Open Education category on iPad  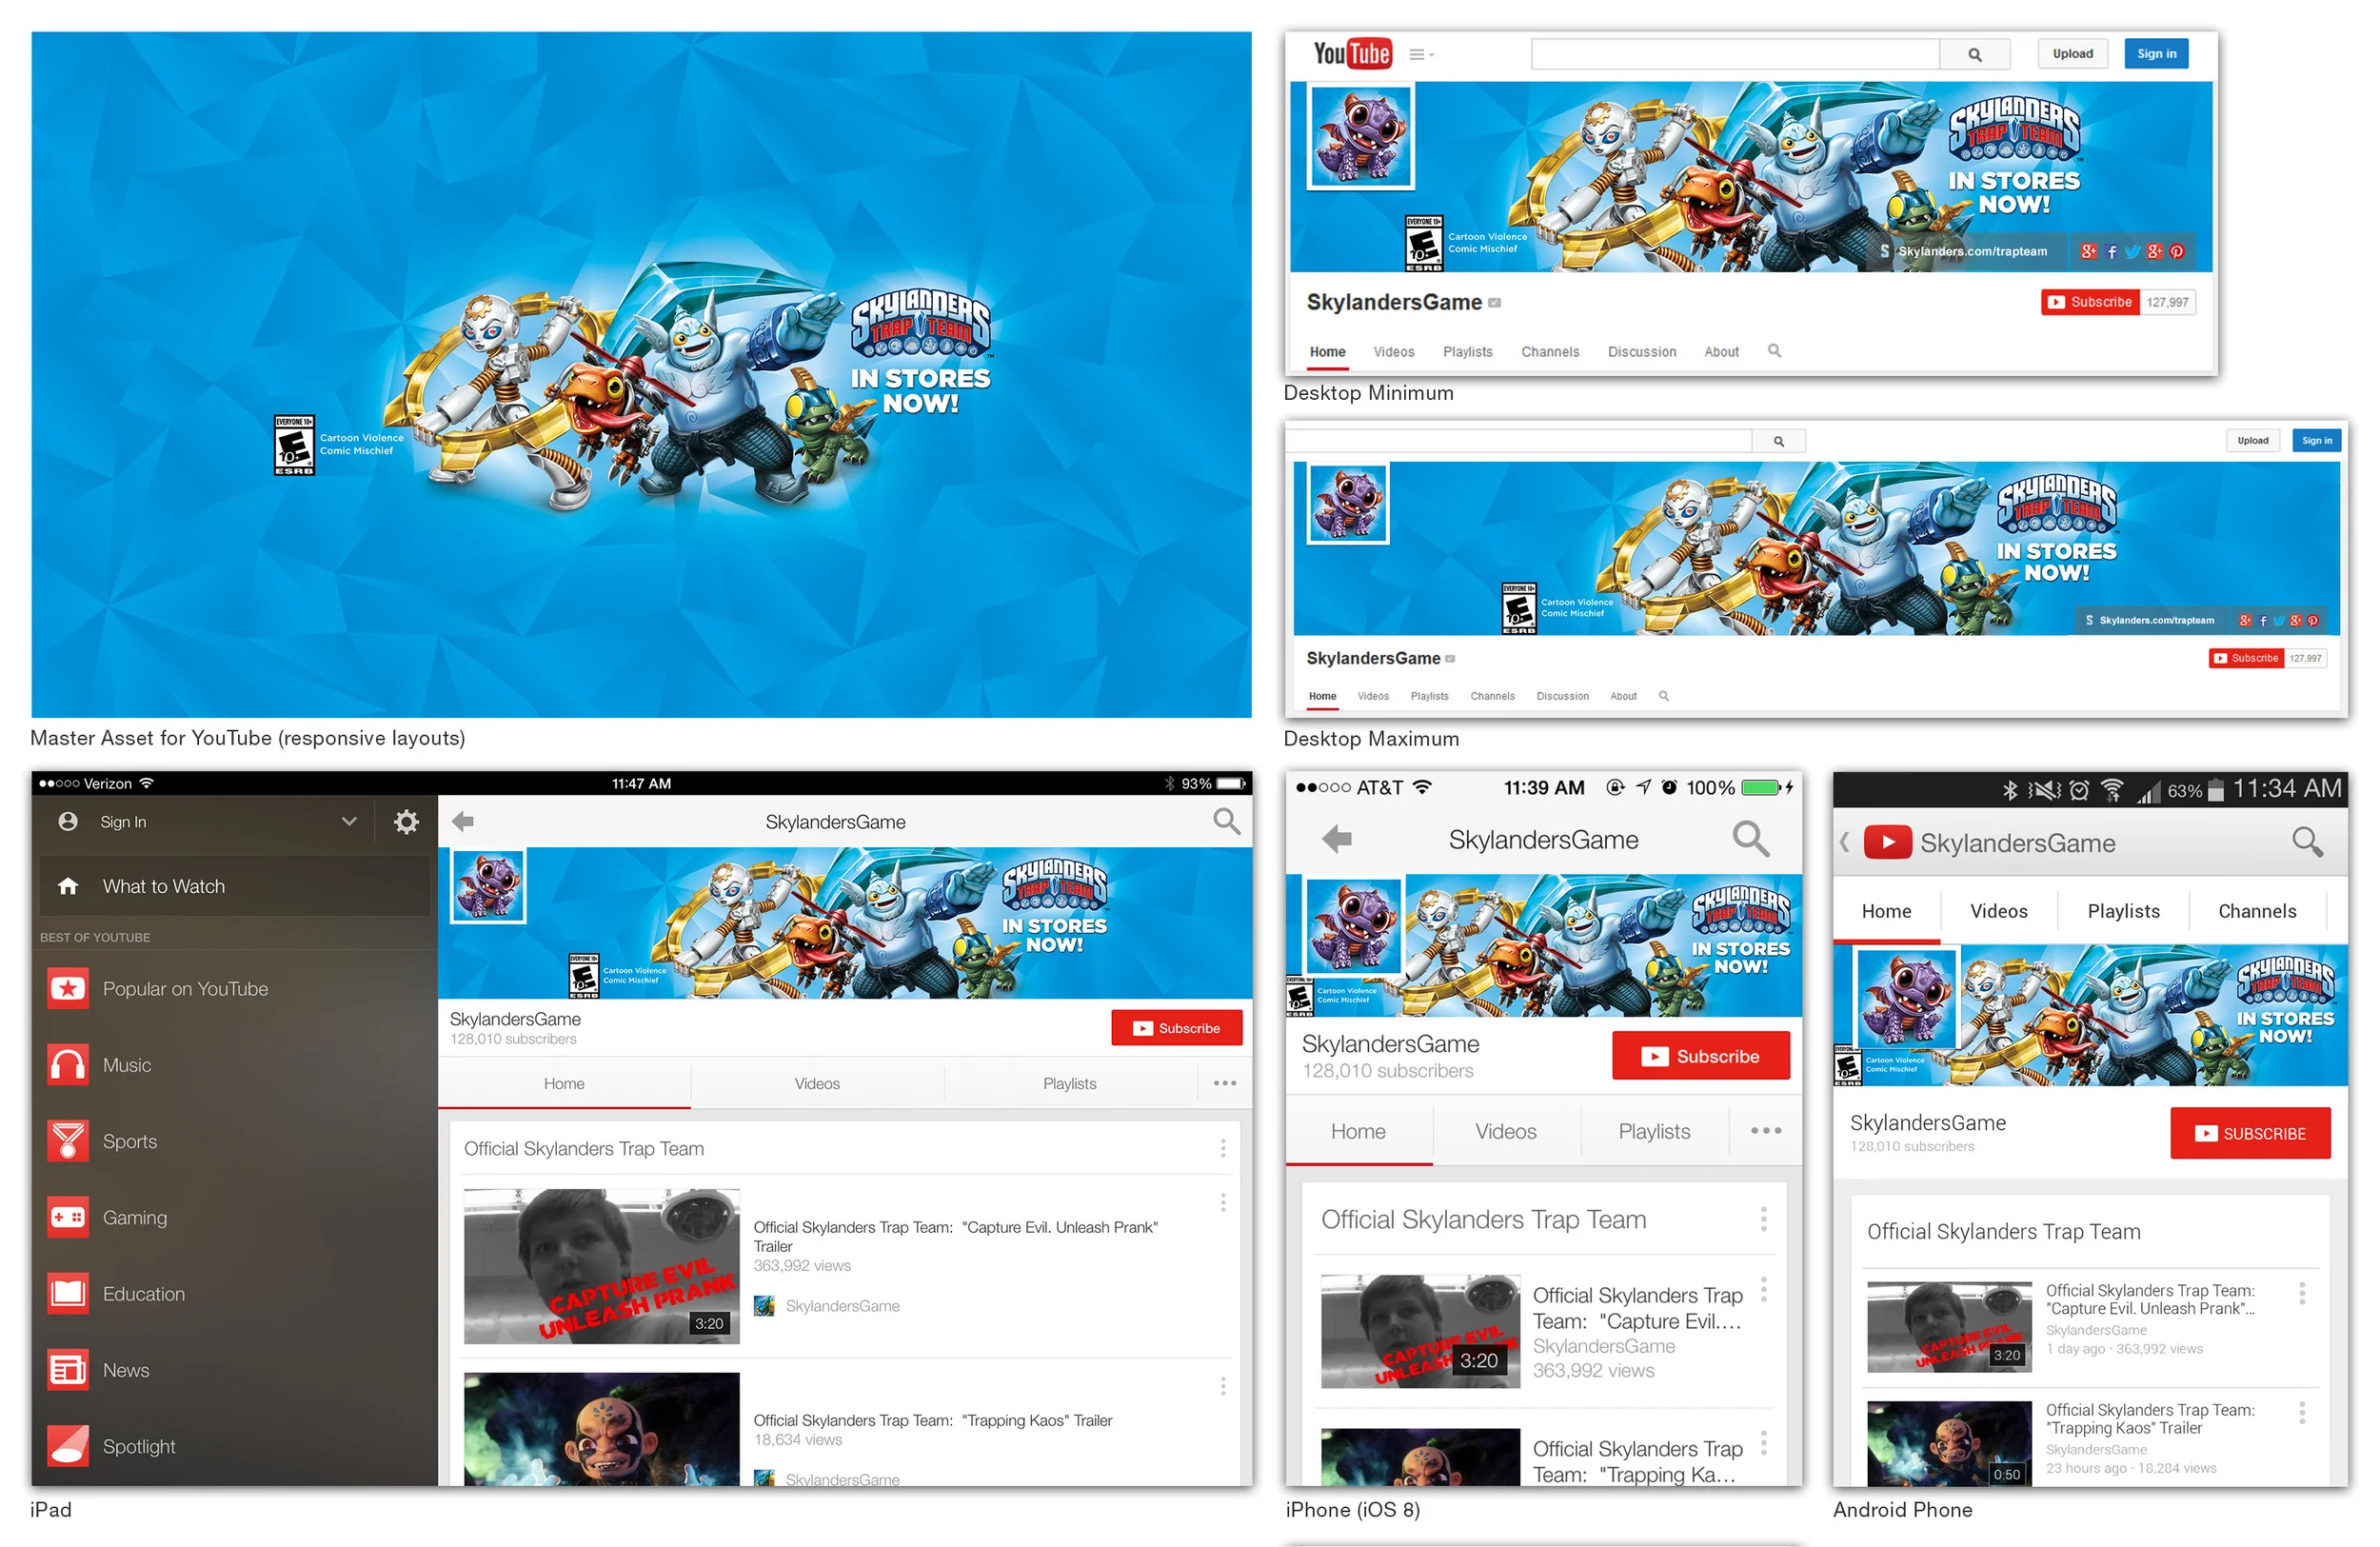[x=234, y=1294]
